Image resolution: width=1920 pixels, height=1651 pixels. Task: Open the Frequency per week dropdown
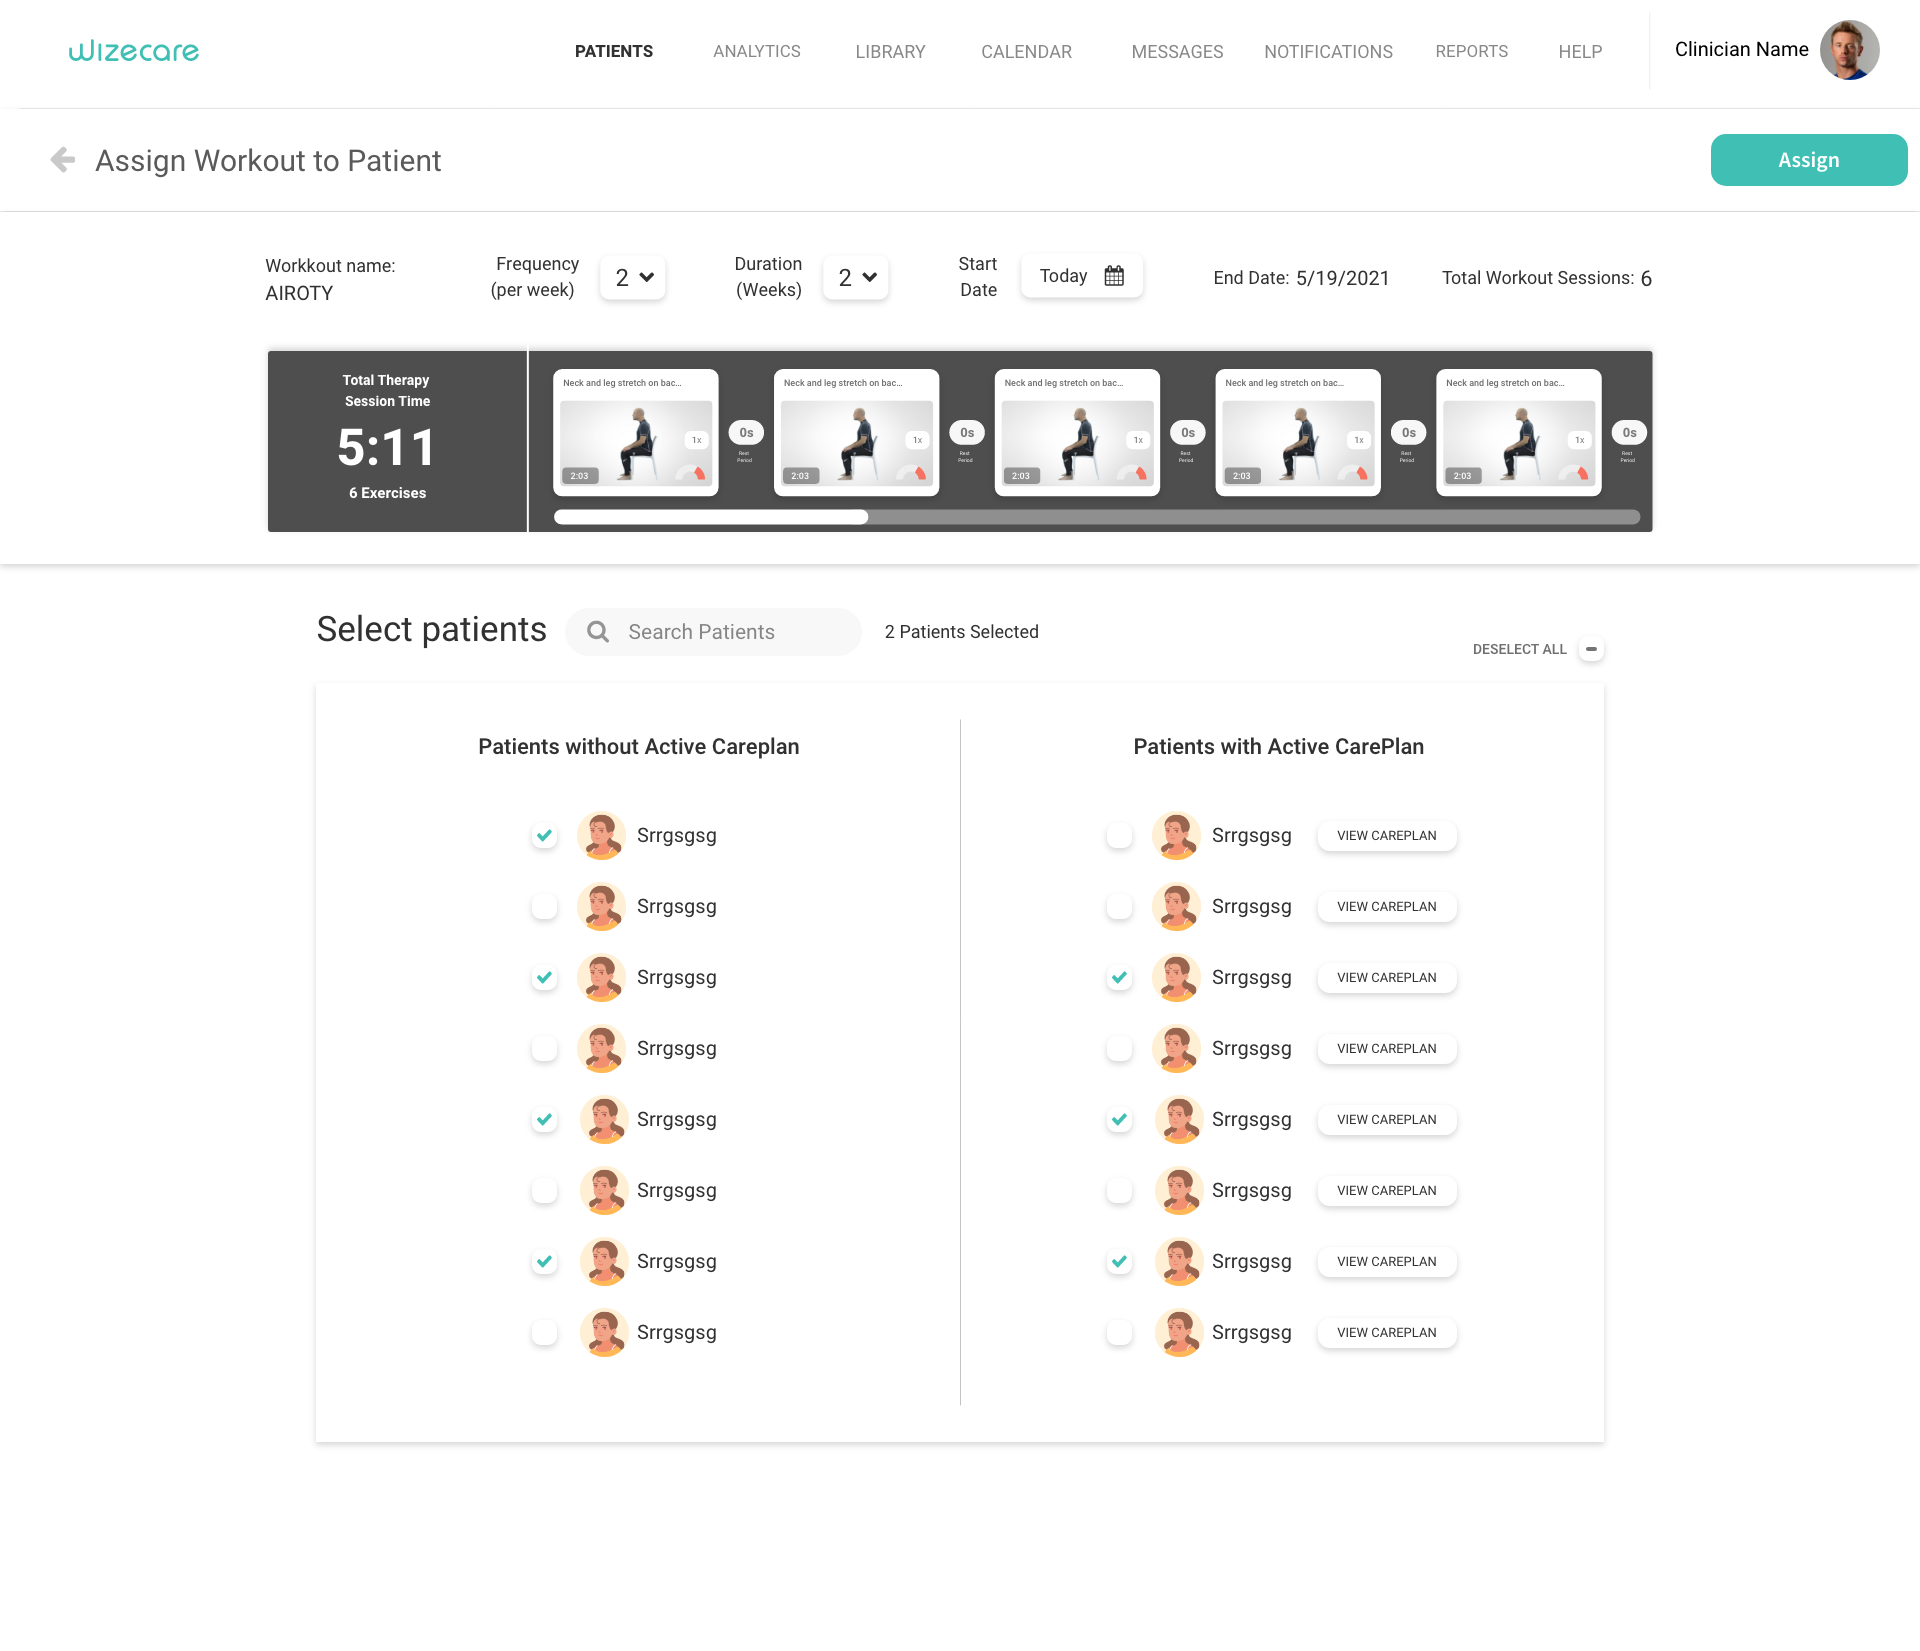[633, 277]
